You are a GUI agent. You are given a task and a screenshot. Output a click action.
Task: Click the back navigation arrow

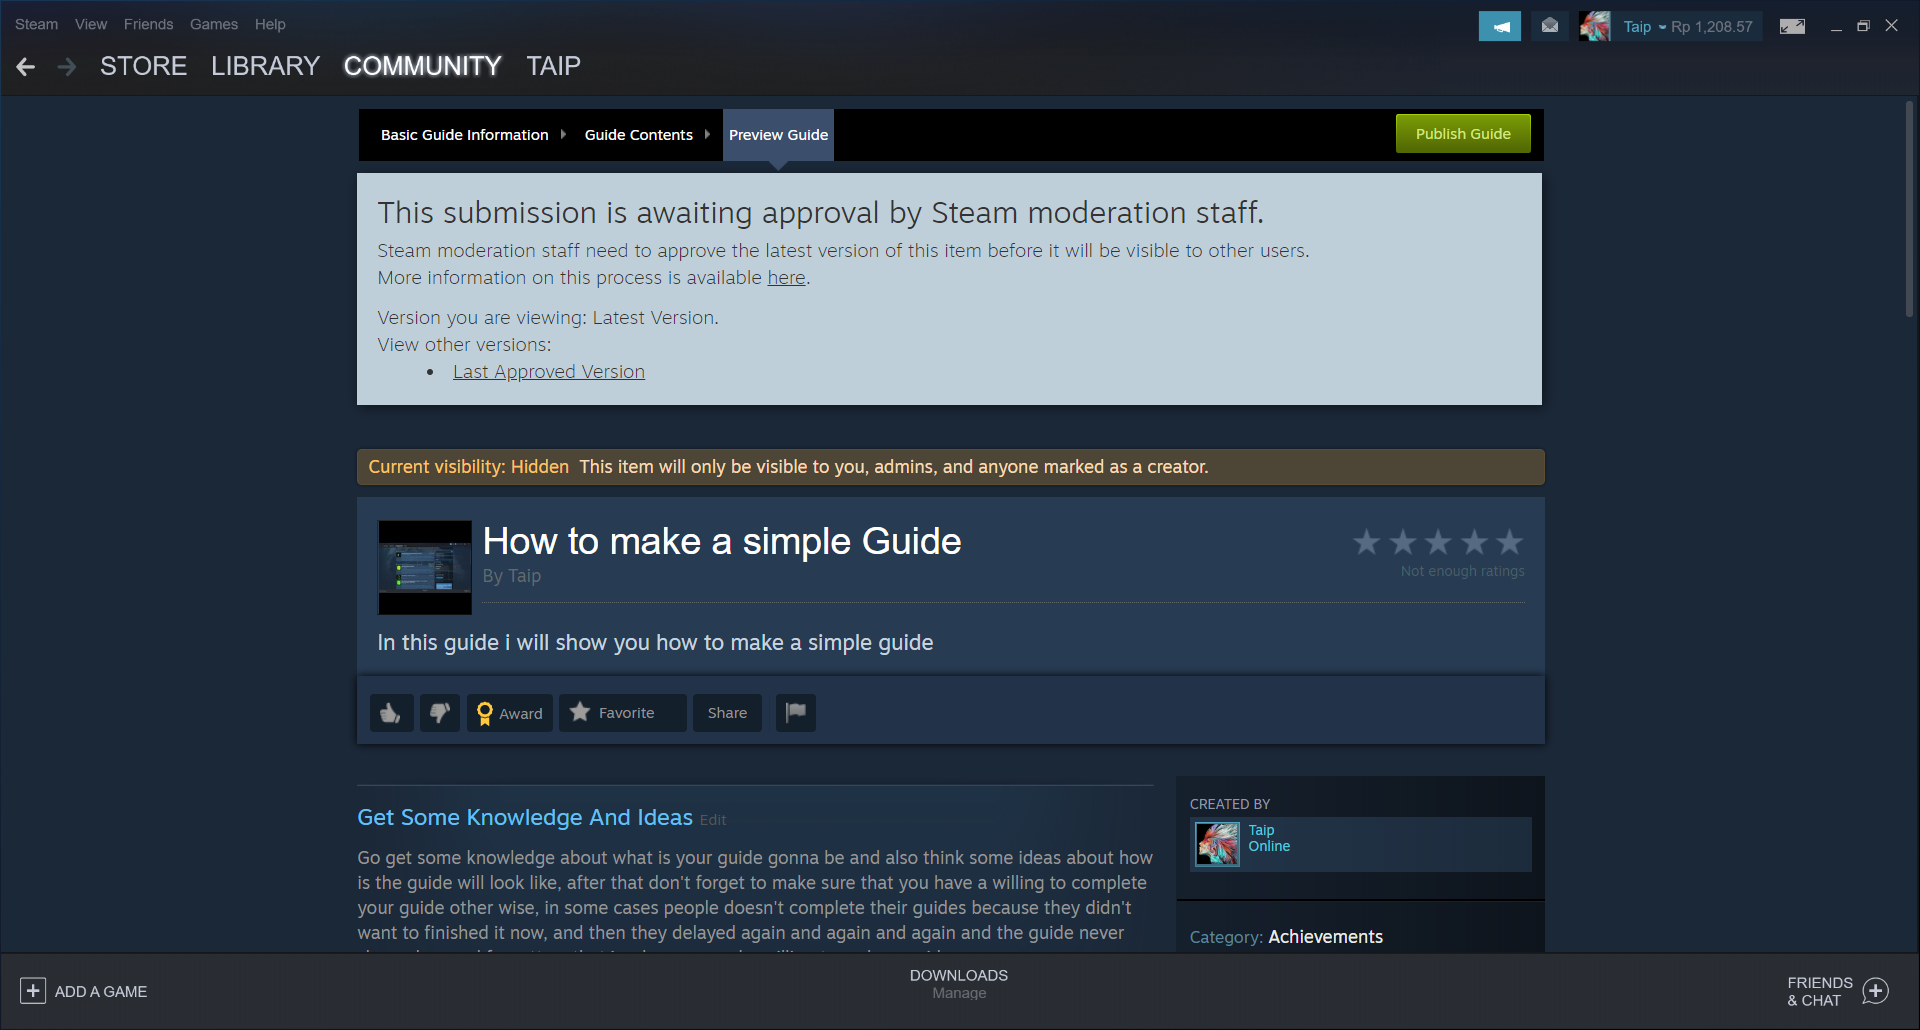(x=26, y=67)
